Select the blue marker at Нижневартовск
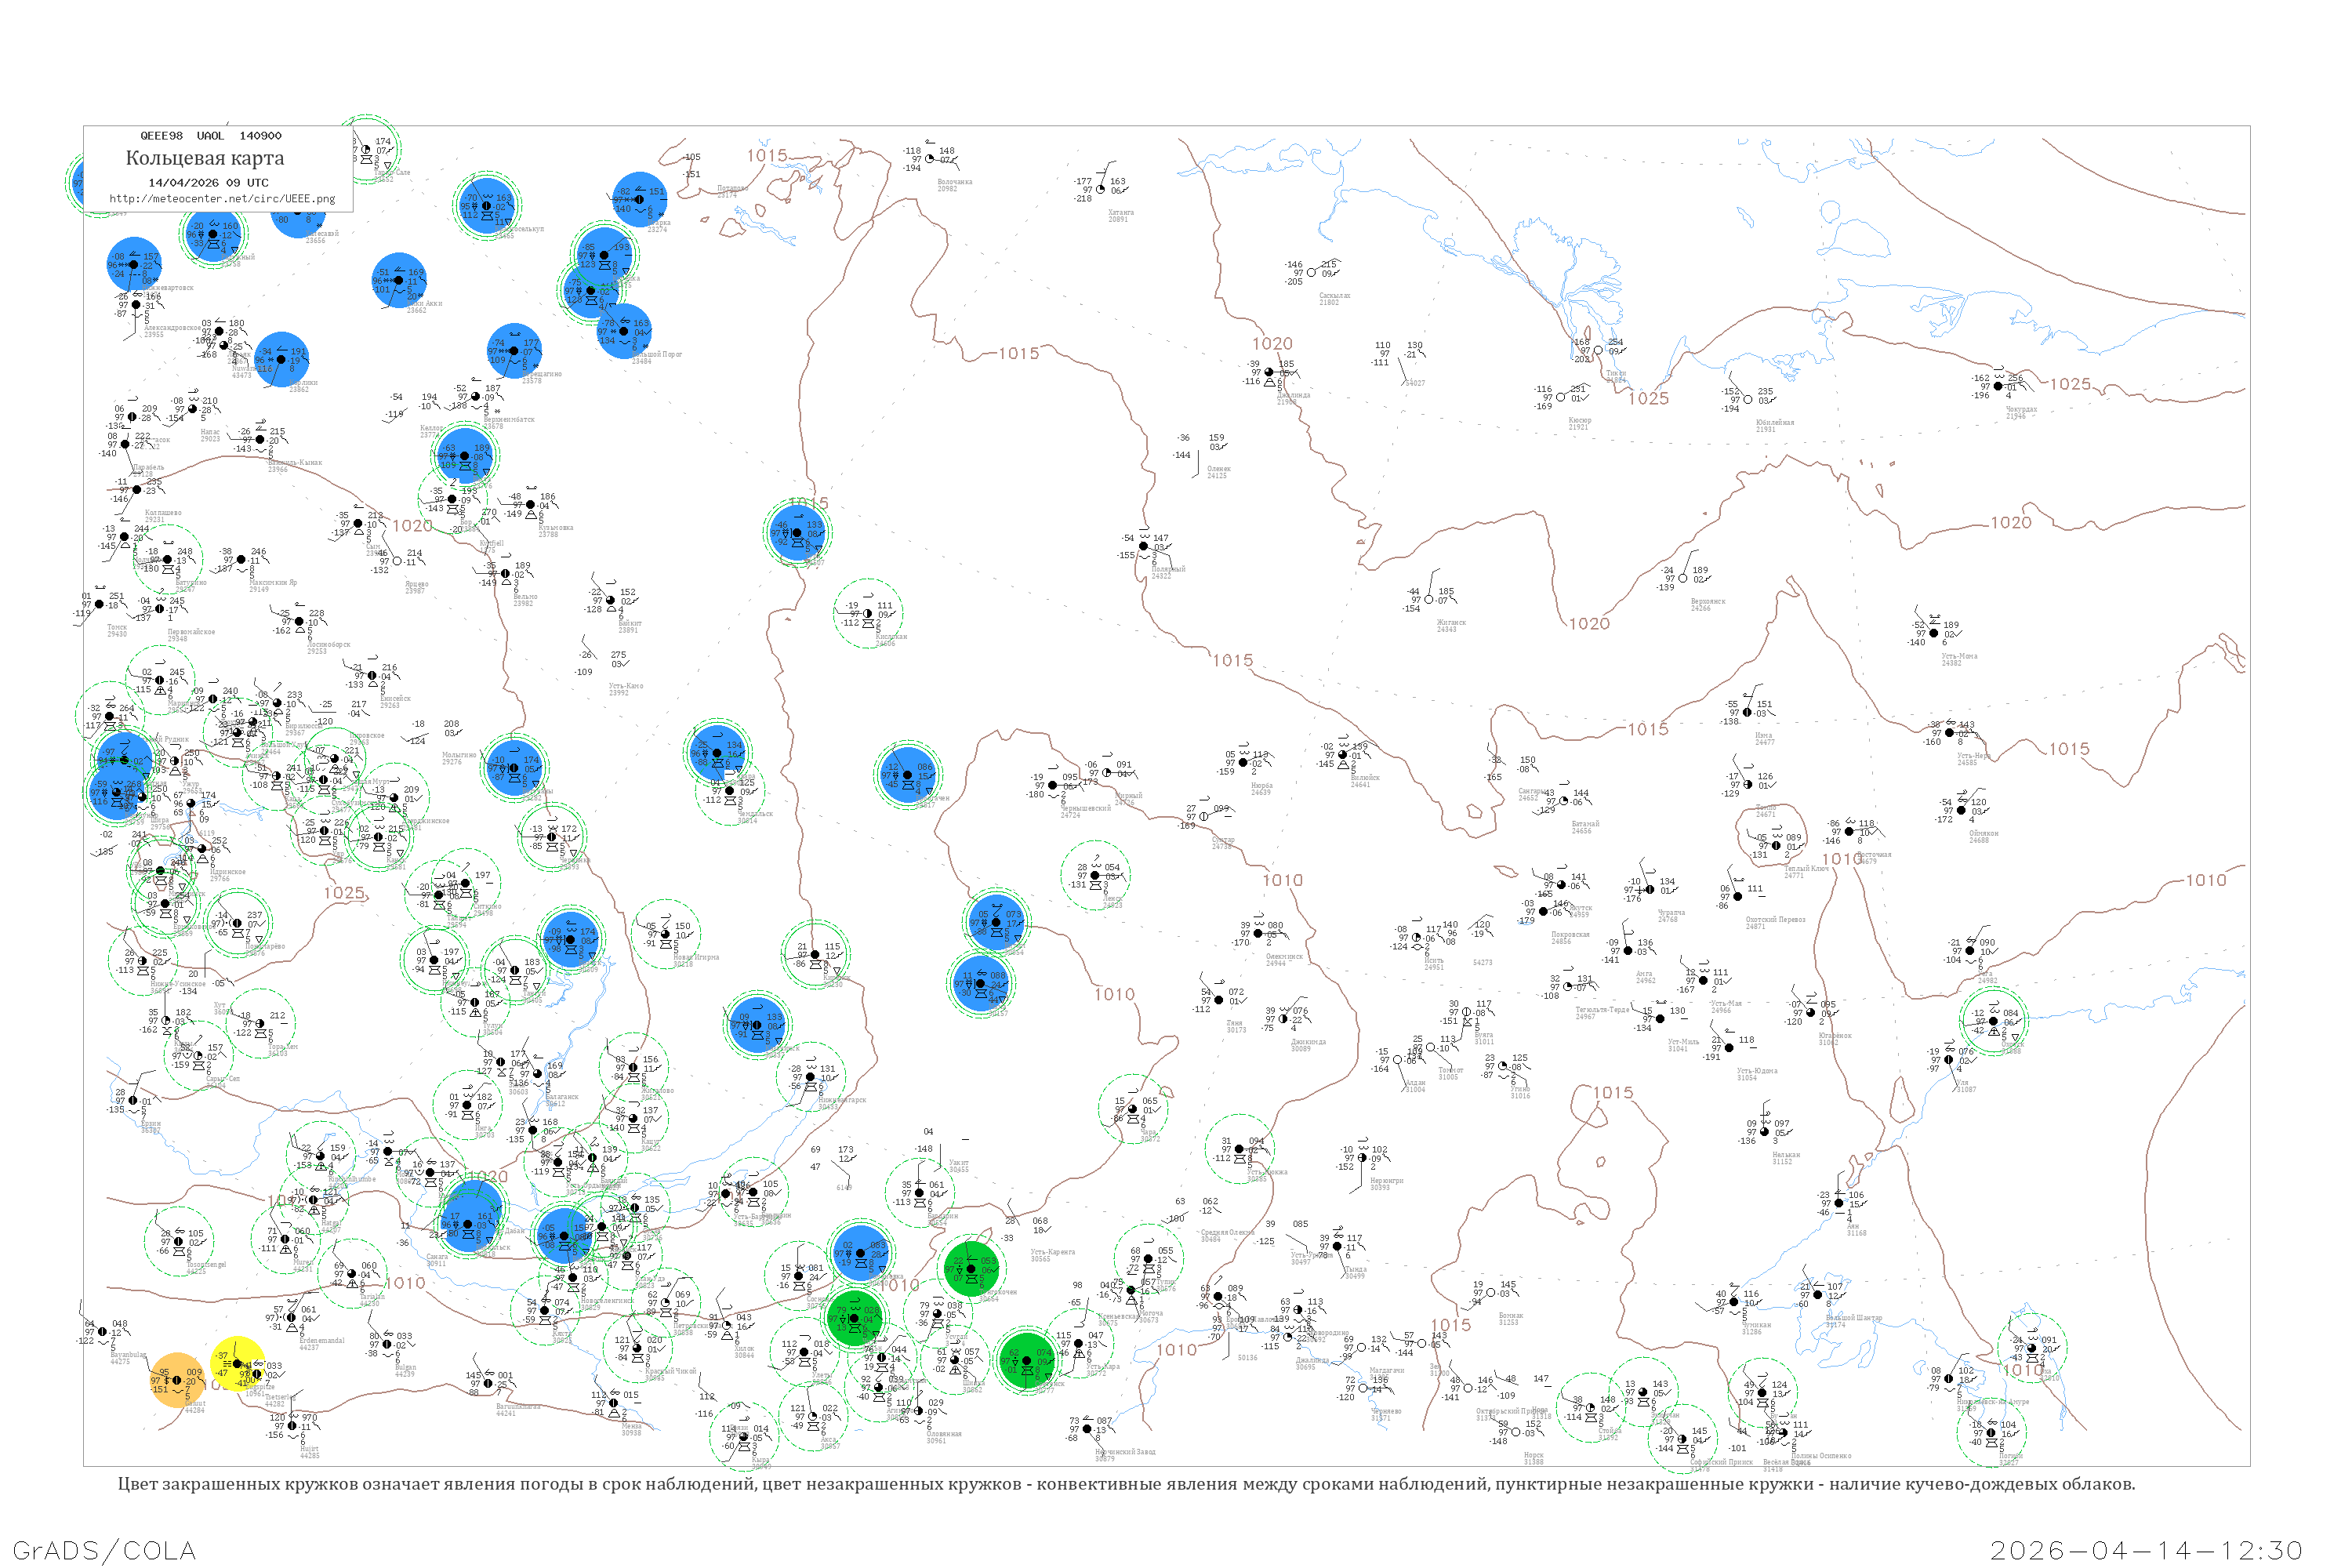This screenshot has width=2352, height=1568. tap(134, 265)
